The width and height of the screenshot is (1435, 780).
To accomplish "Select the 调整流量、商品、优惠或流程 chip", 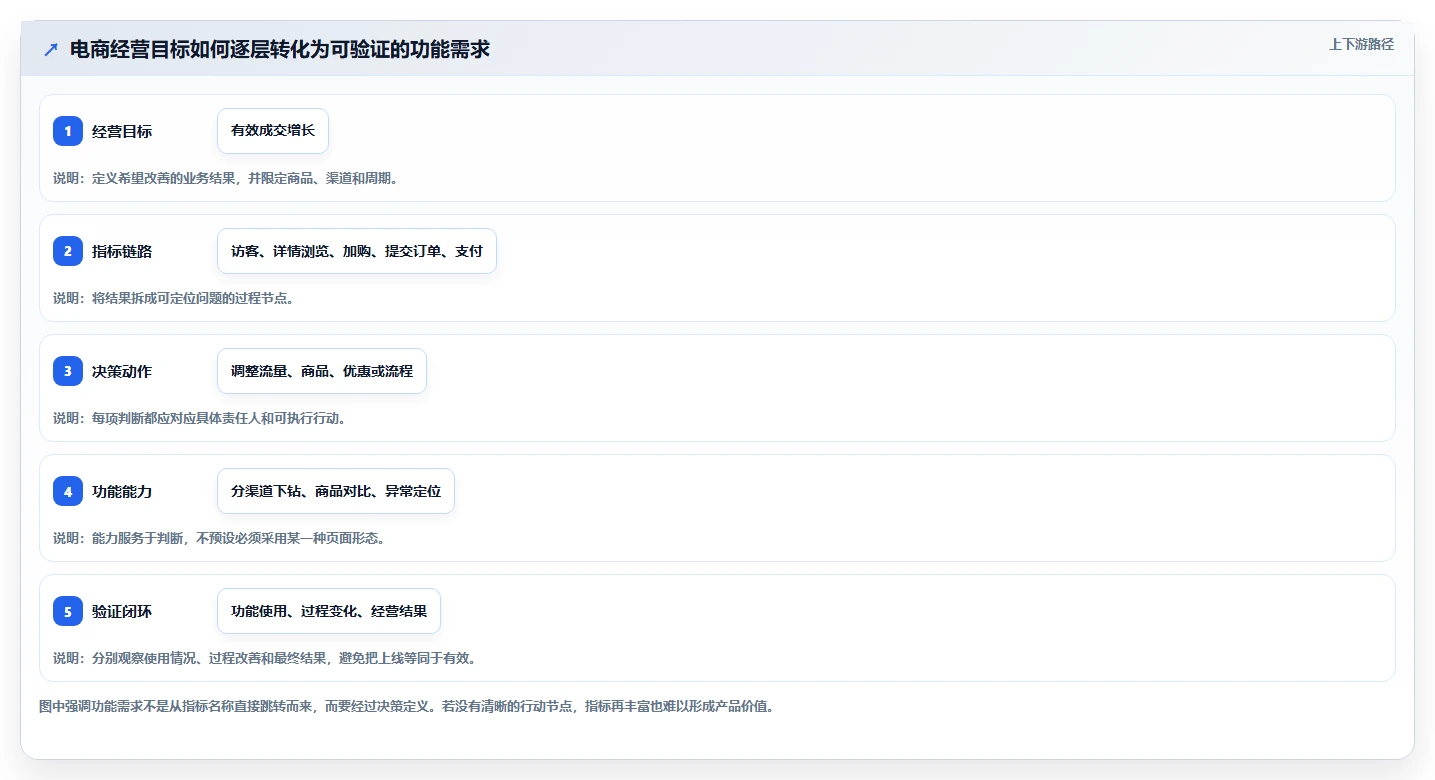I will pos(322,371).
